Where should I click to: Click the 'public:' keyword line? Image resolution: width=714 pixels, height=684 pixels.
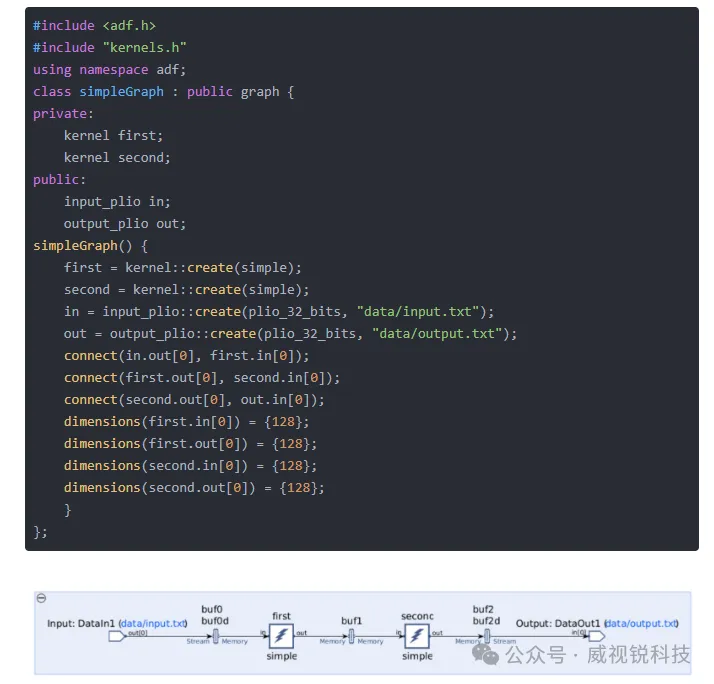59,179
